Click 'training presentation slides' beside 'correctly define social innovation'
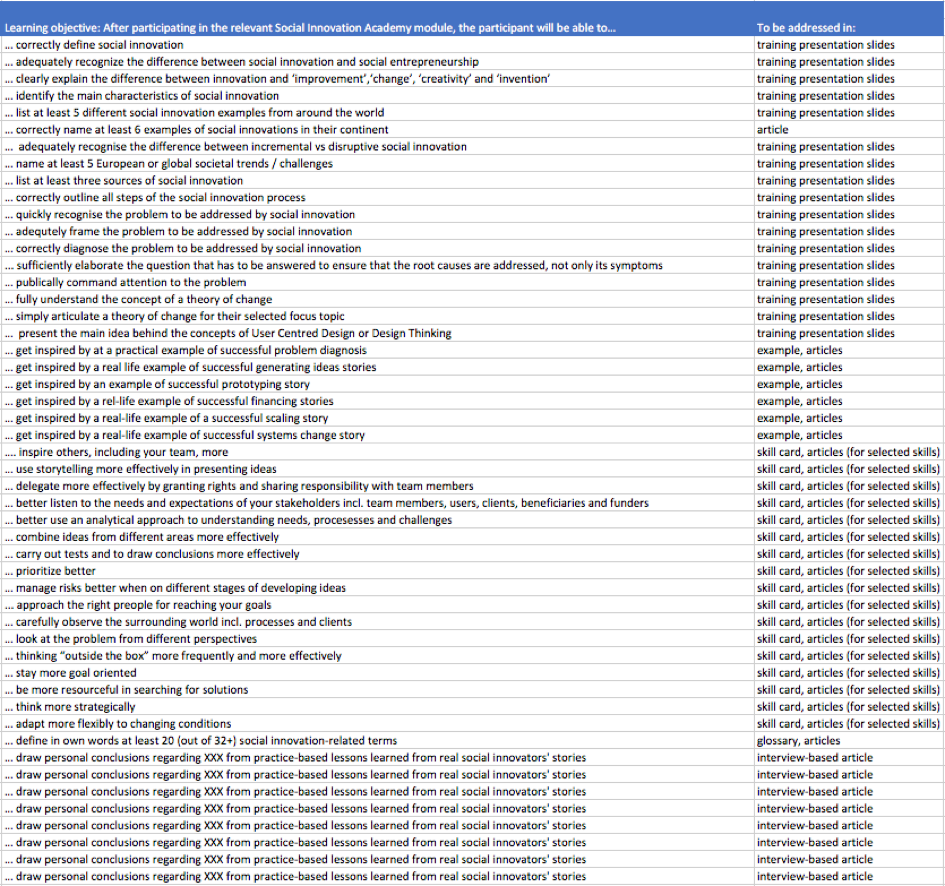 (x=849, y=45)
